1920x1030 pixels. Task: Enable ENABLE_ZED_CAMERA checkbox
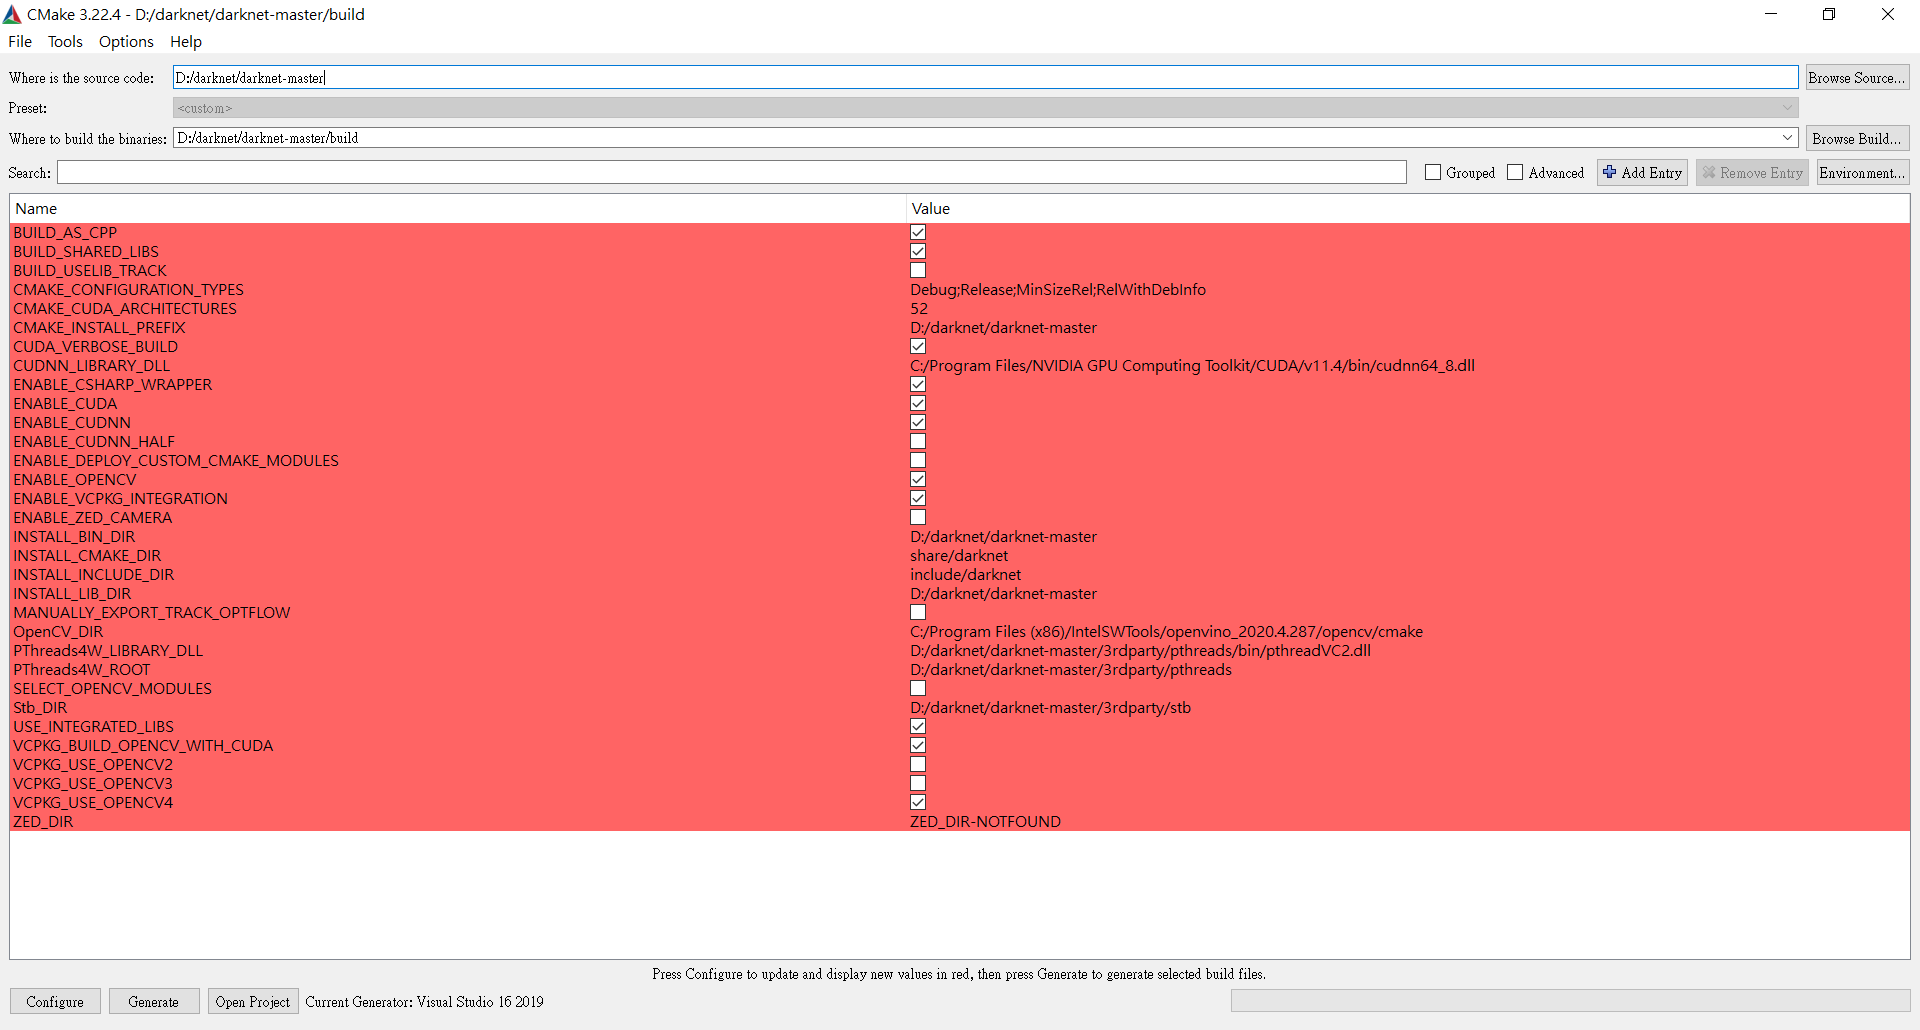pyautogui.click(x=918, y=517)
